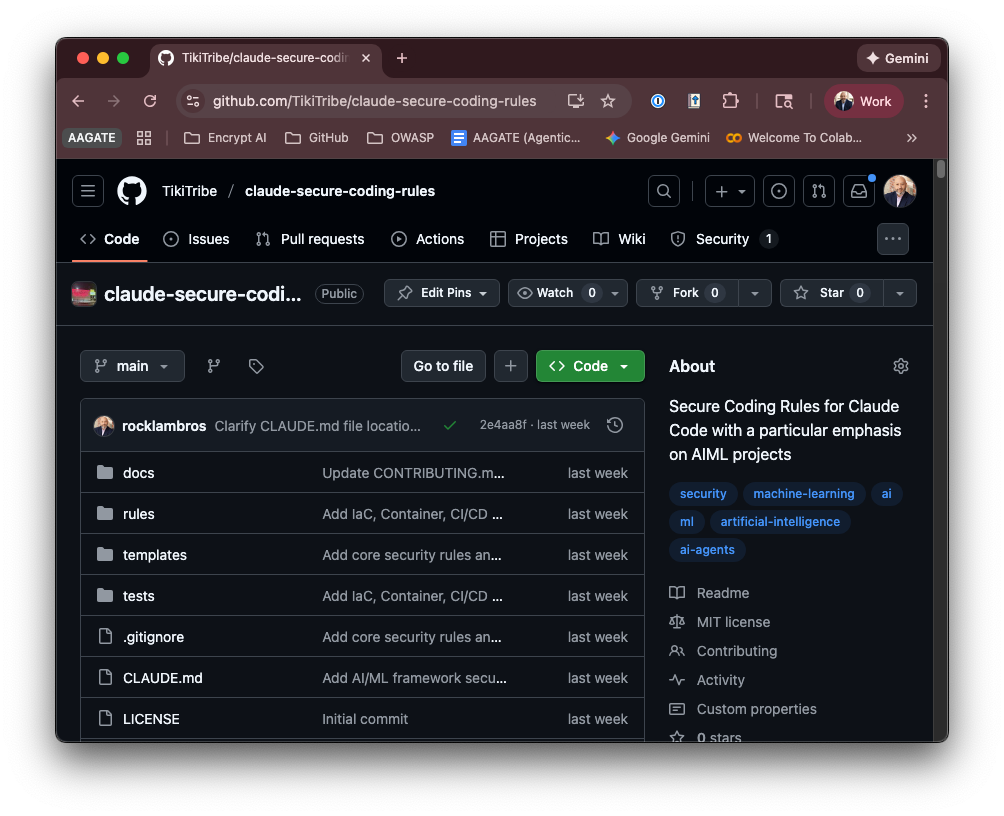This screenshot has width=1004, height=816.
Task: Open the Activity link in About
Action: [720, 680]
